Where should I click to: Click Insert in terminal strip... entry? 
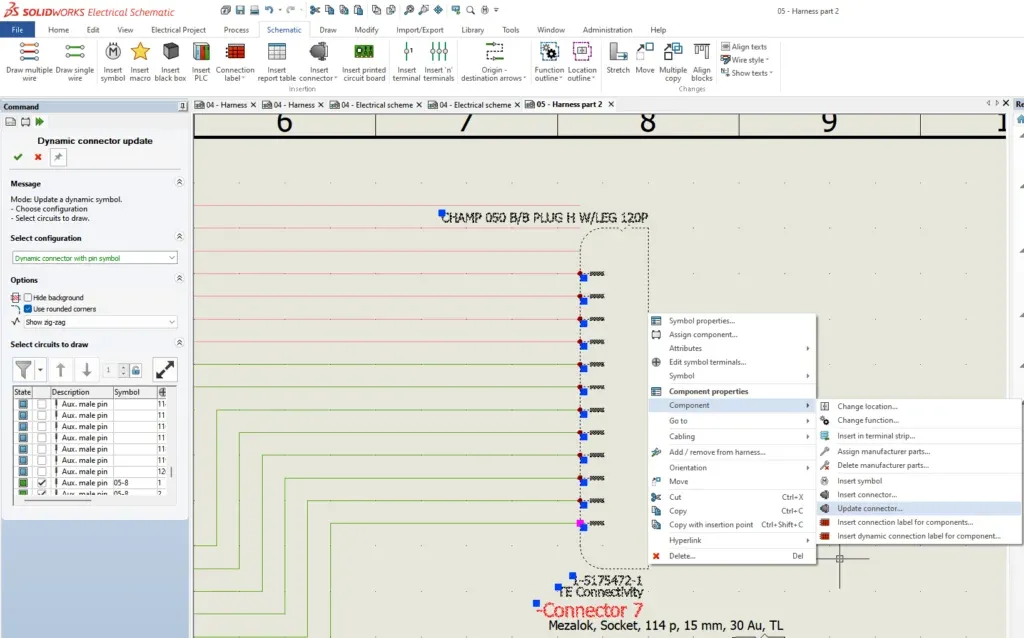919,436
